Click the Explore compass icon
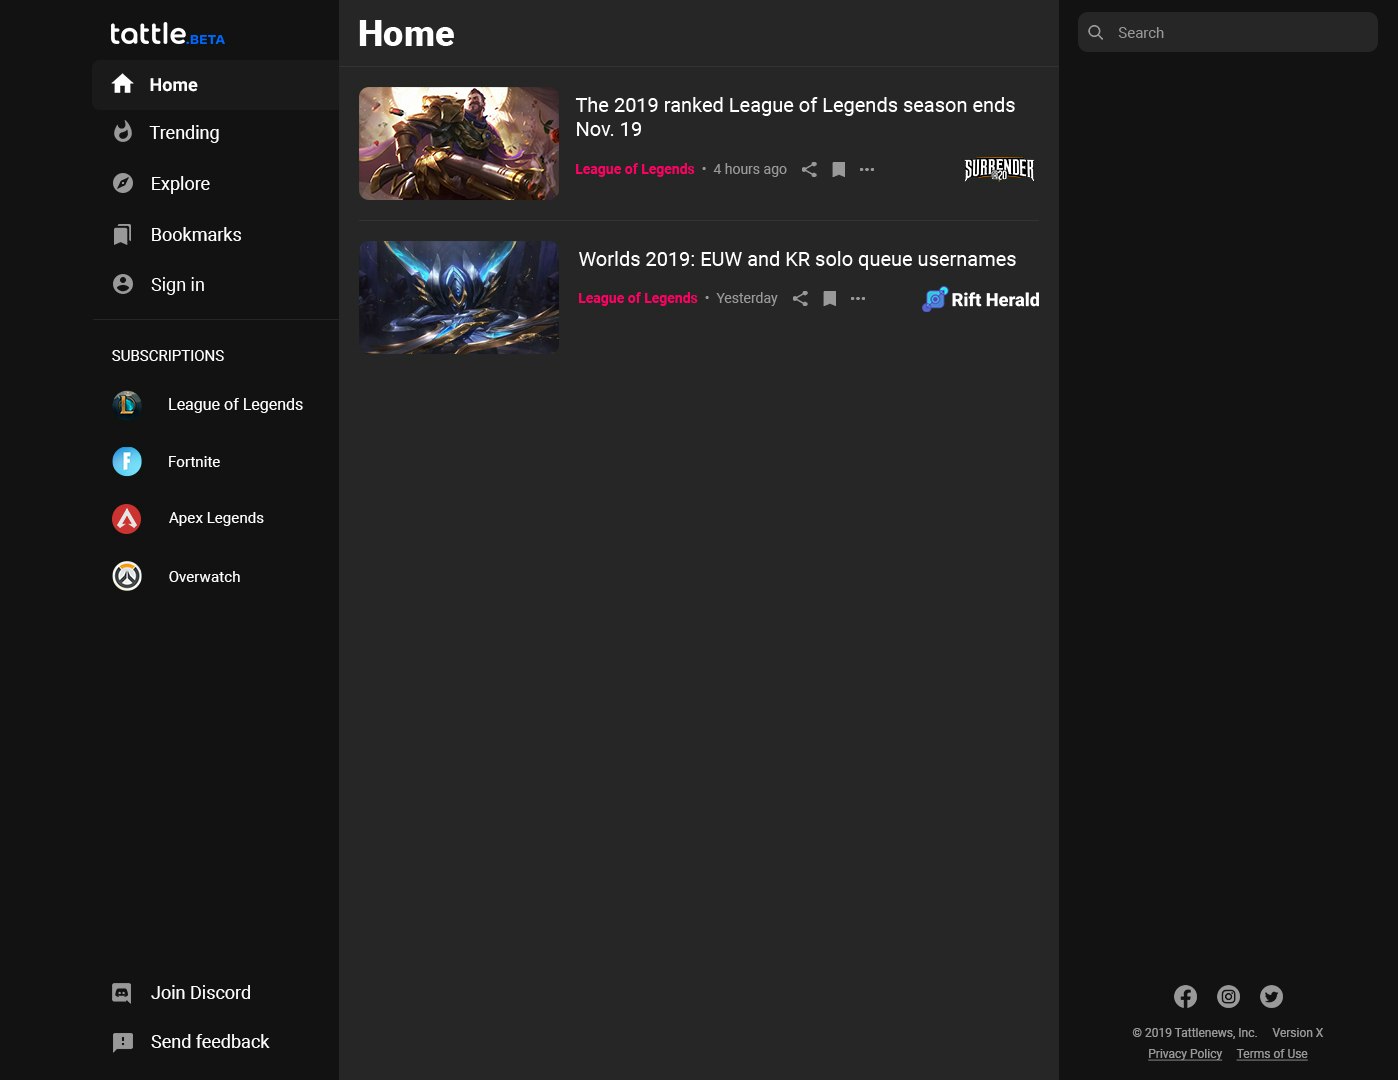 click(123, 183)
